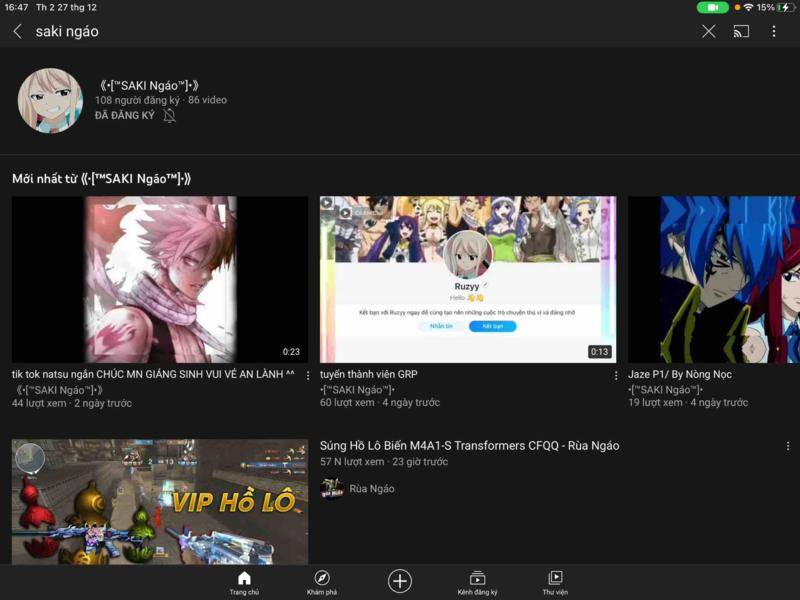
Task: Play the VIP Hồ Lô gameplay thumbnail
Action: click(x=160, y=502)
